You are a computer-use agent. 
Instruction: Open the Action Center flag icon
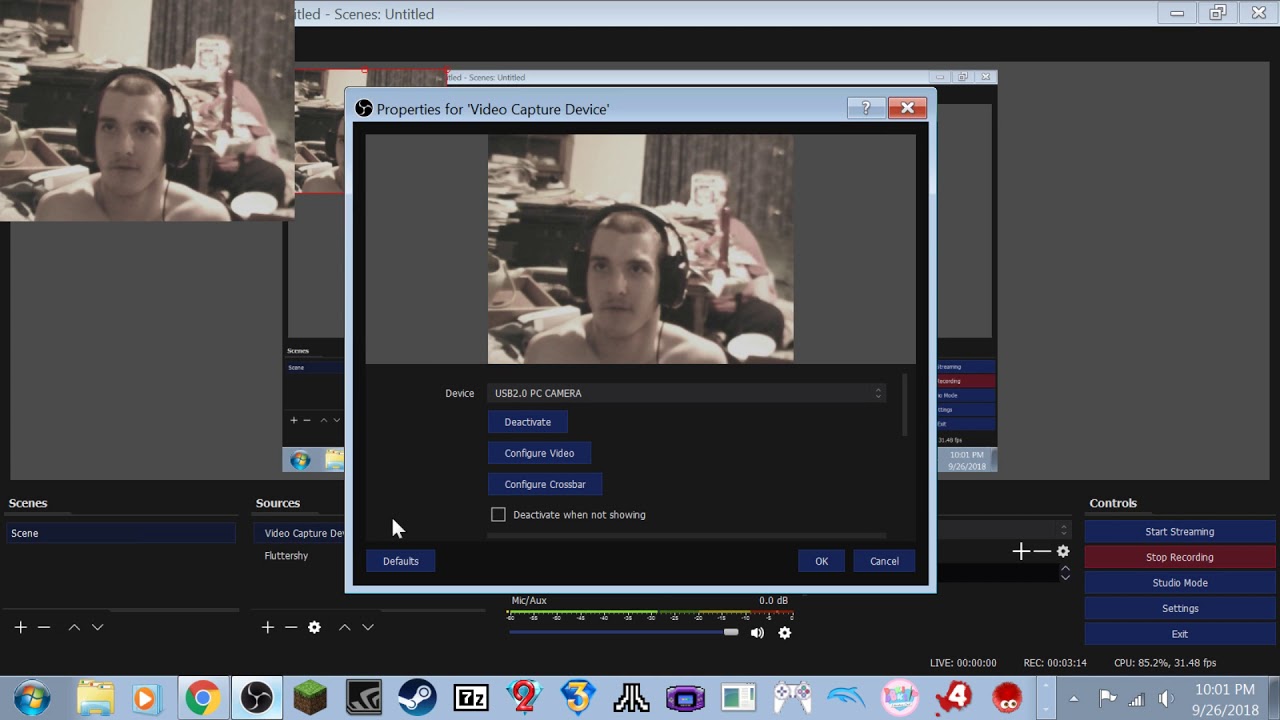1107,698
